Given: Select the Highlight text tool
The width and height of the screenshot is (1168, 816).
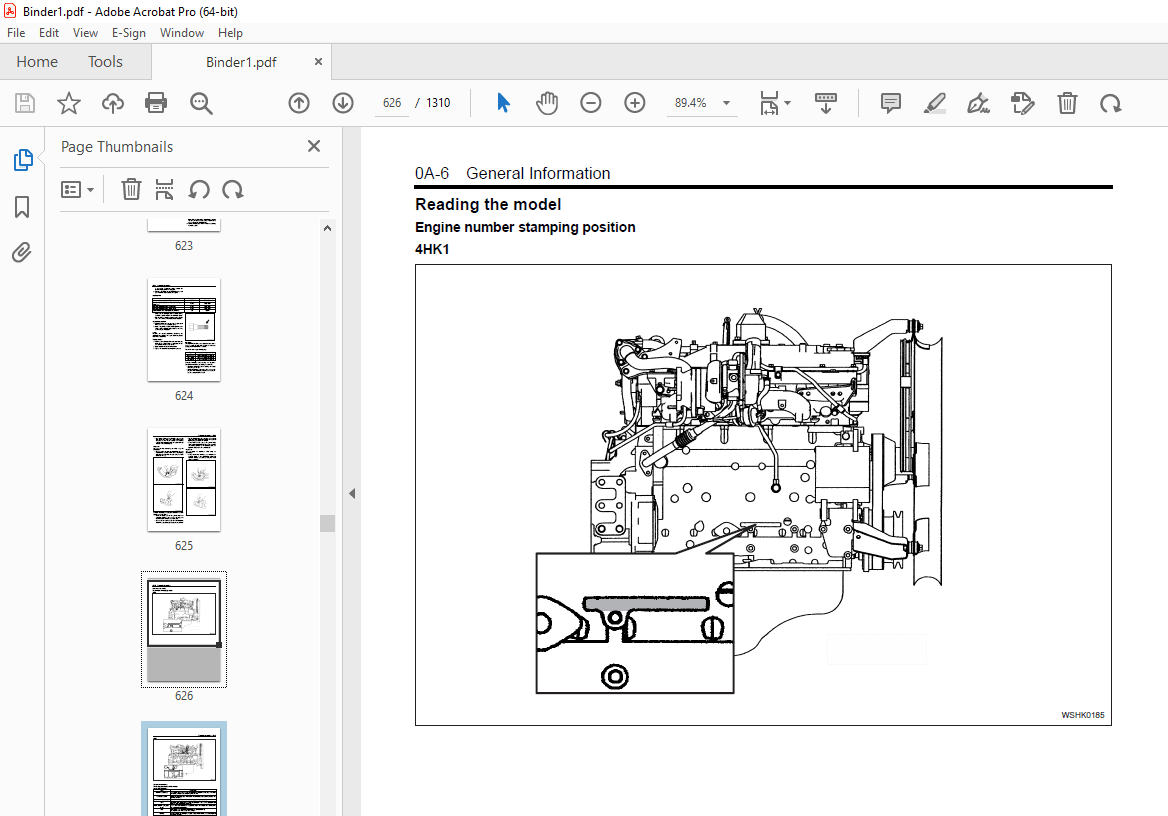Looking at the screenshot, I should [x=934, y=103].
